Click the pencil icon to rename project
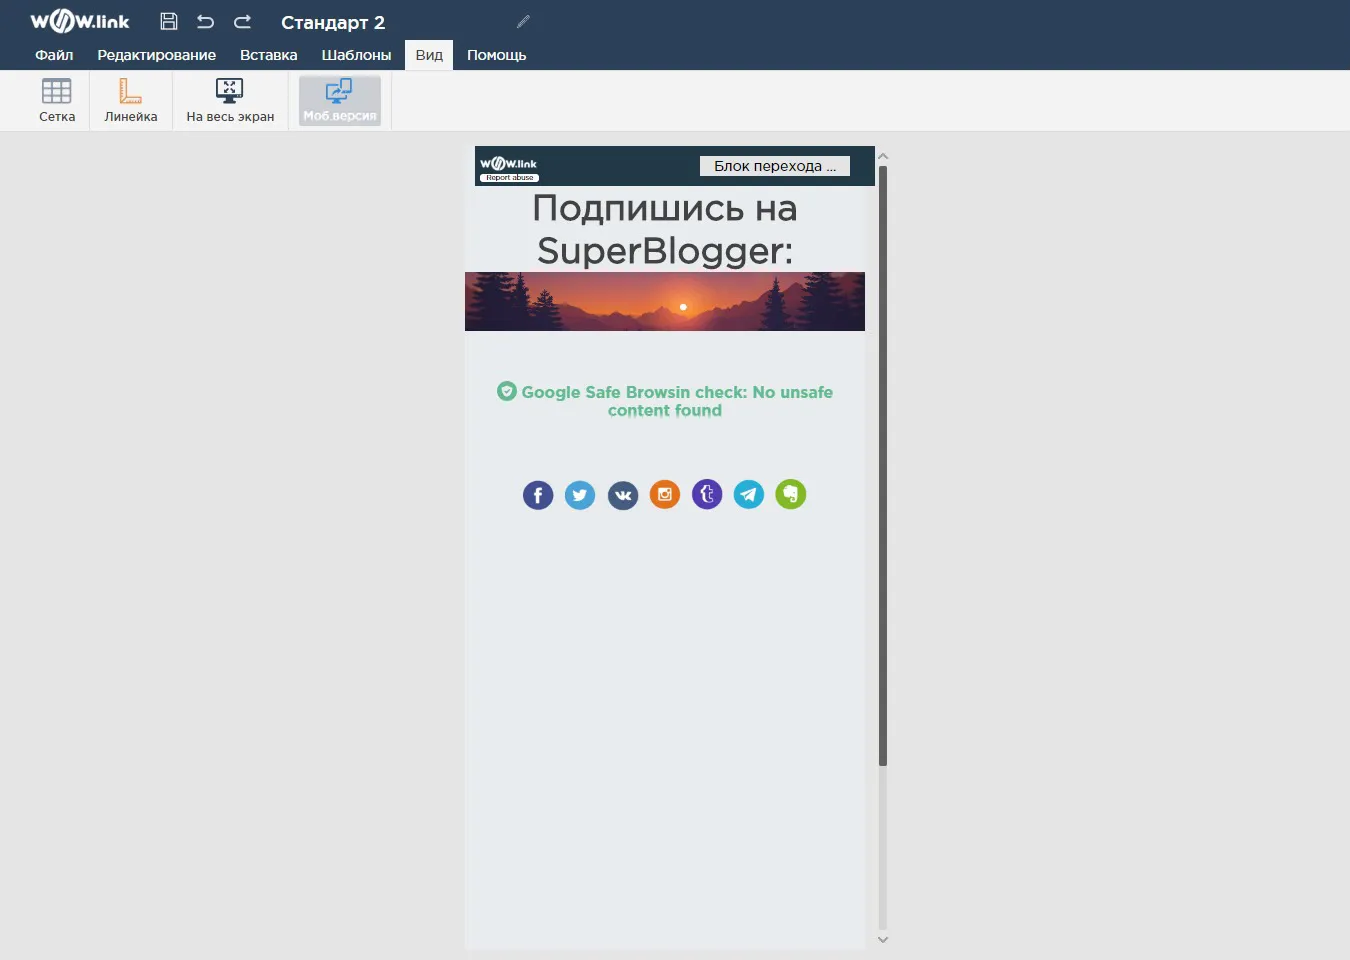This screenshot has width=1350, height=960. coord(523,21)
